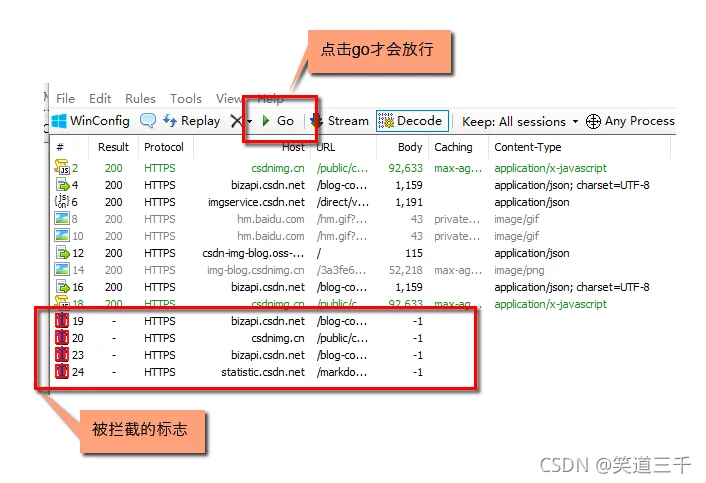Select host csdn-img-blog.oss-... in session 12
706x483 pixels.
coord(253,253)
